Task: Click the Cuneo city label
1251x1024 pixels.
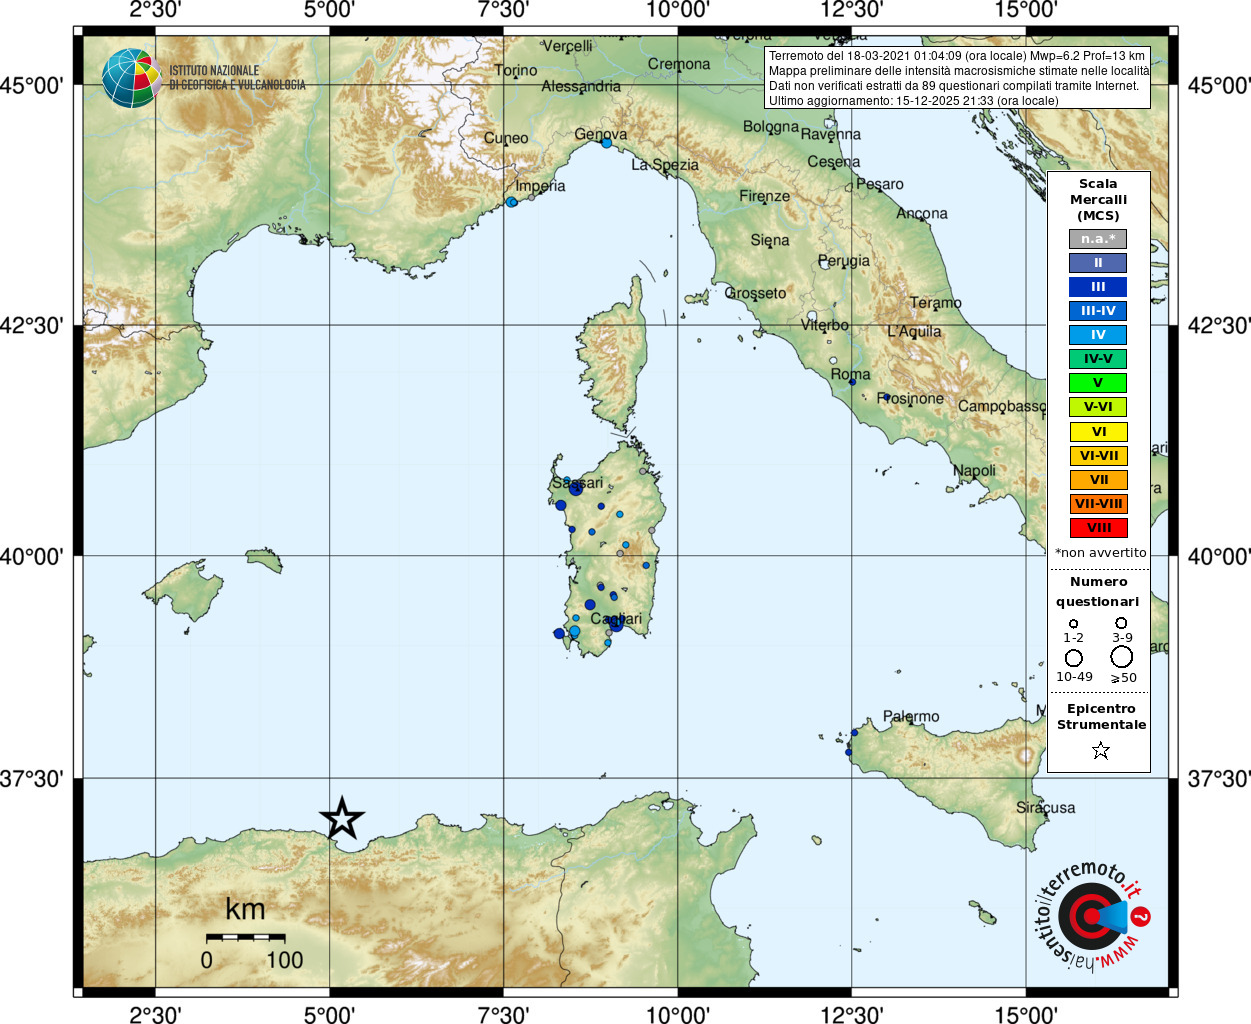Action: coord(506,138)
